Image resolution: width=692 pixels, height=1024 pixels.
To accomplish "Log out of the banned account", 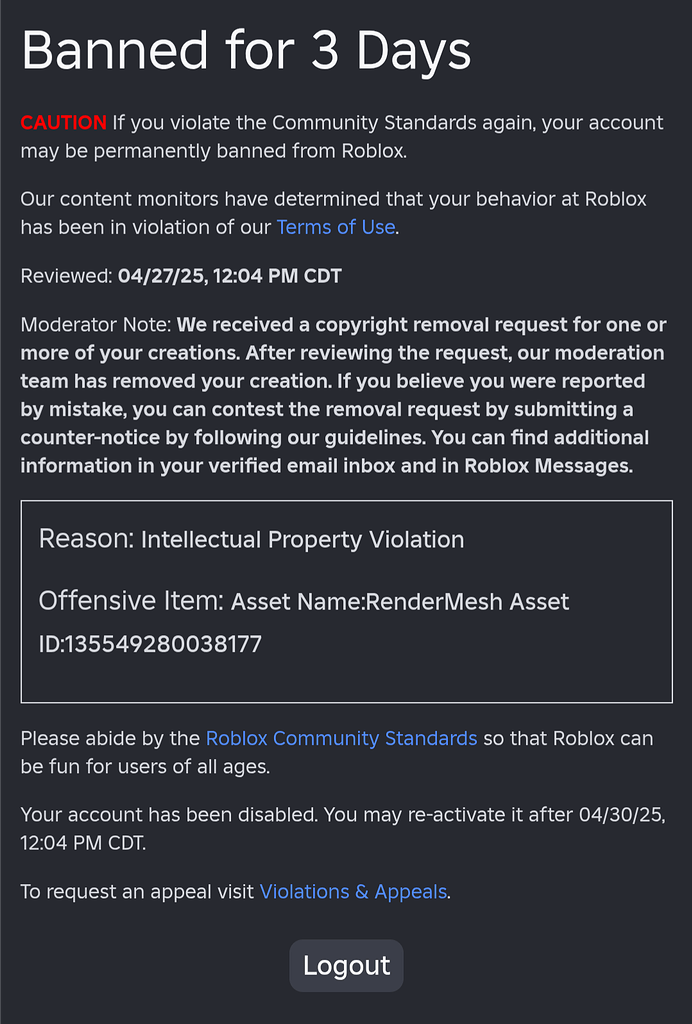I will [x=346, y=965].
